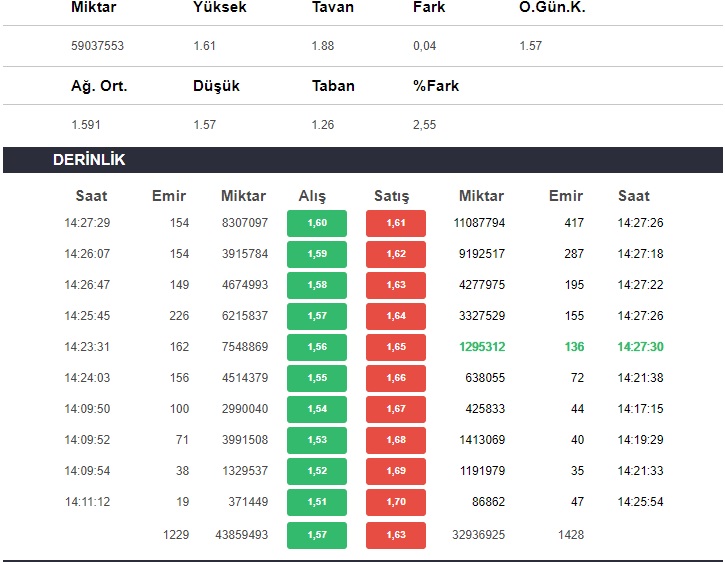Choose the red 1,63 ask beside 4277975
The image size is (725, 562).
pyautogui.click(x=396, y=285)
